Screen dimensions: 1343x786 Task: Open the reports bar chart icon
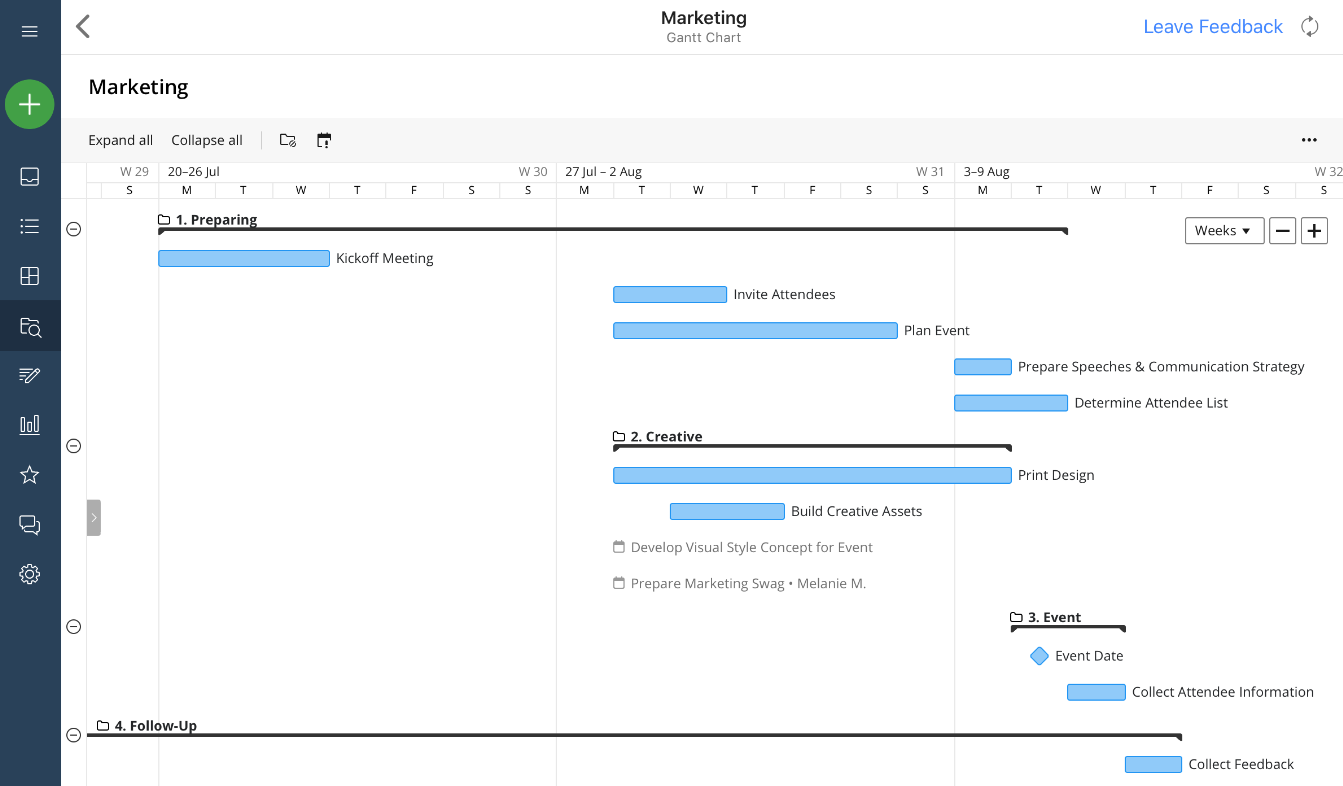point(30,425)
